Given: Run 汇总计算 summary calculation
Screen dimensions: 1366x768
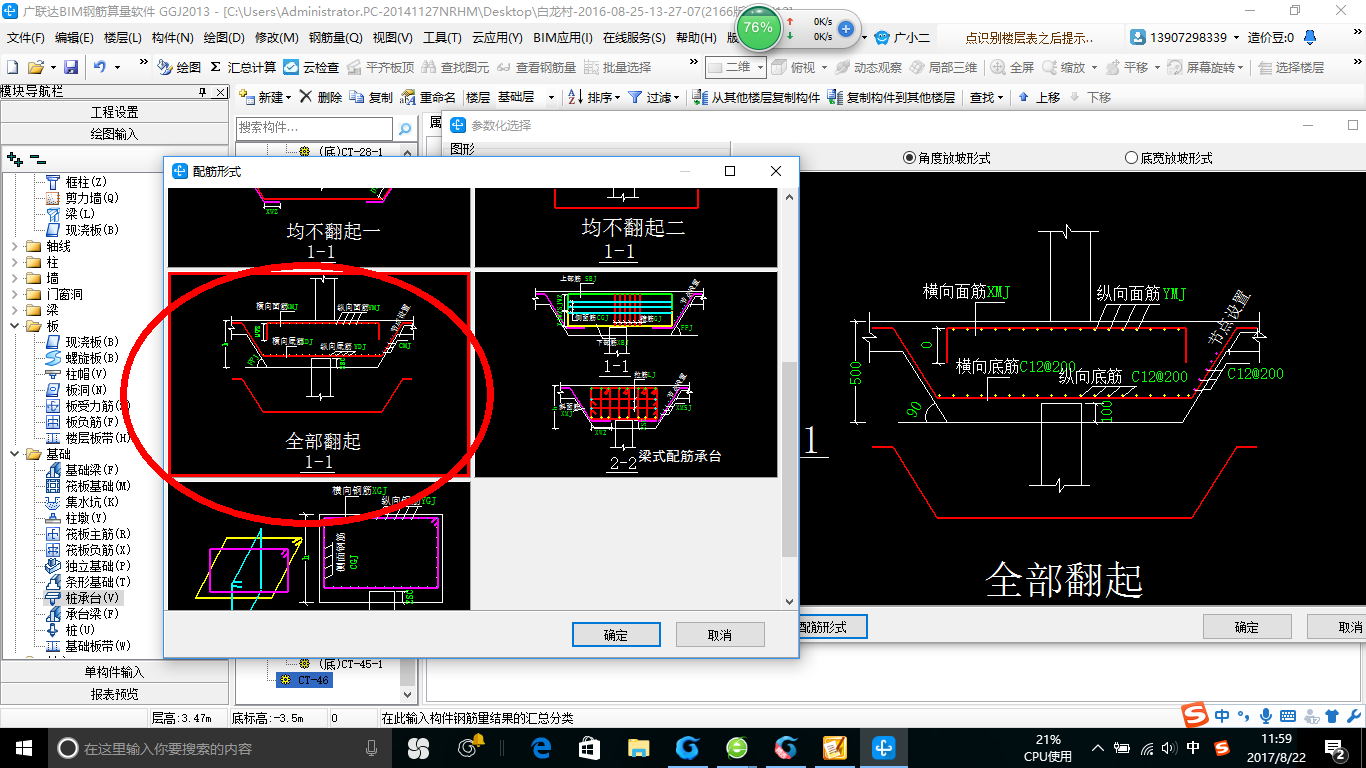Looking at the screenshot, I should tap(243, 67).
